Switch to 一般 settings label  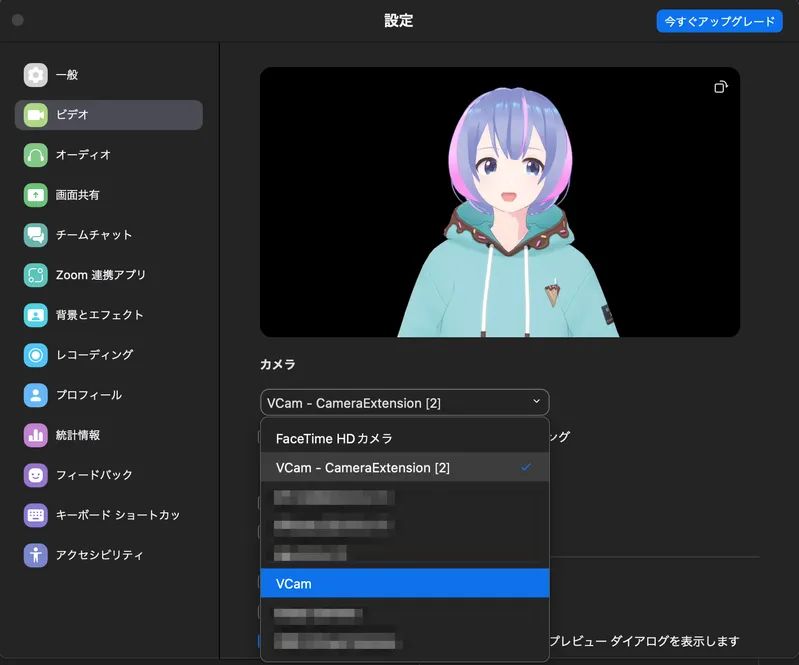(67, 75)
